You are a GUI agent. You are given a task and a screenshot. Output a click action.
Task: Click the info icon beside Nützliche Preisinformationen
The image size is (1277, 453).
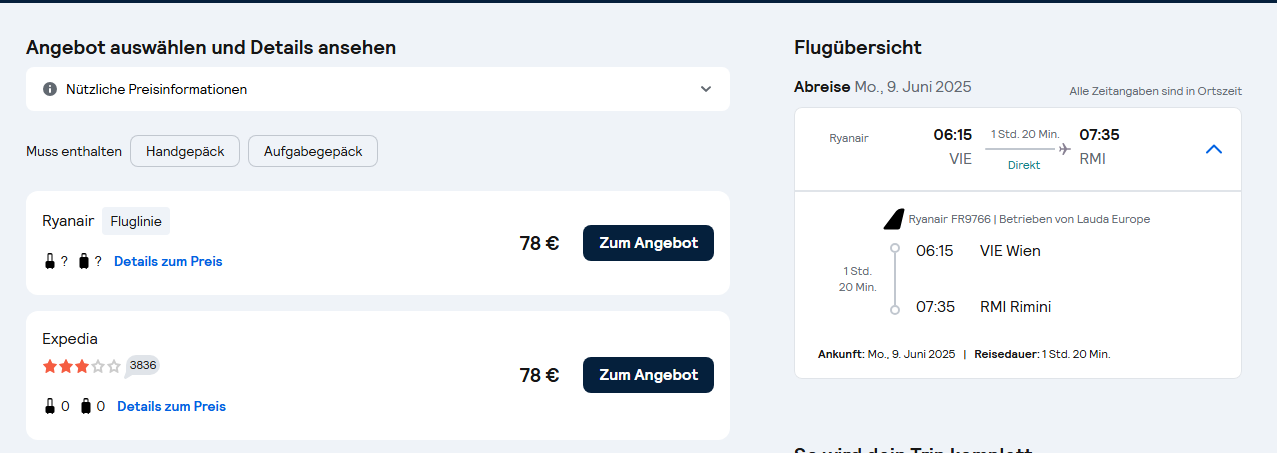point(50,89)
